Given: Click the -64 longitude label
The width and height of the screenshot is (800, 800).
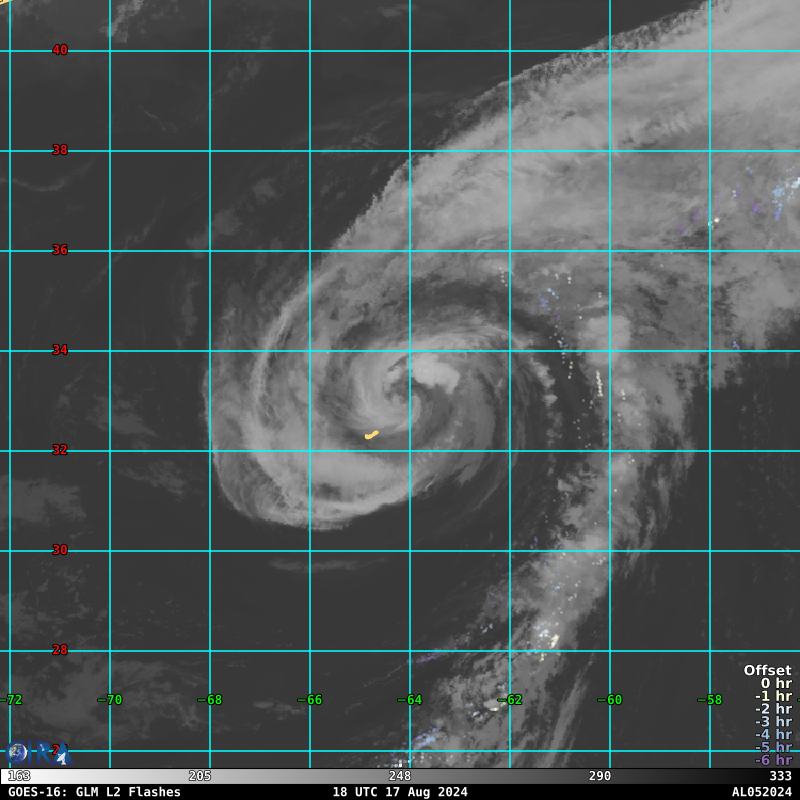Looking at the screenshot, I should pyautogui.click(x=409, y=700).
